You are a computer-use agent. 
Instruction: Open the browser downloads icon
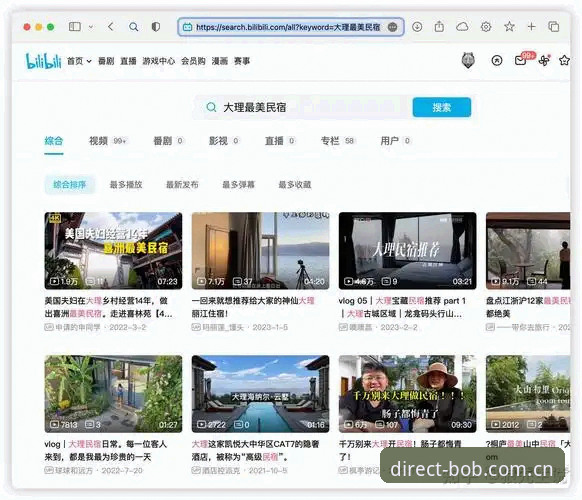click(417, 27)
